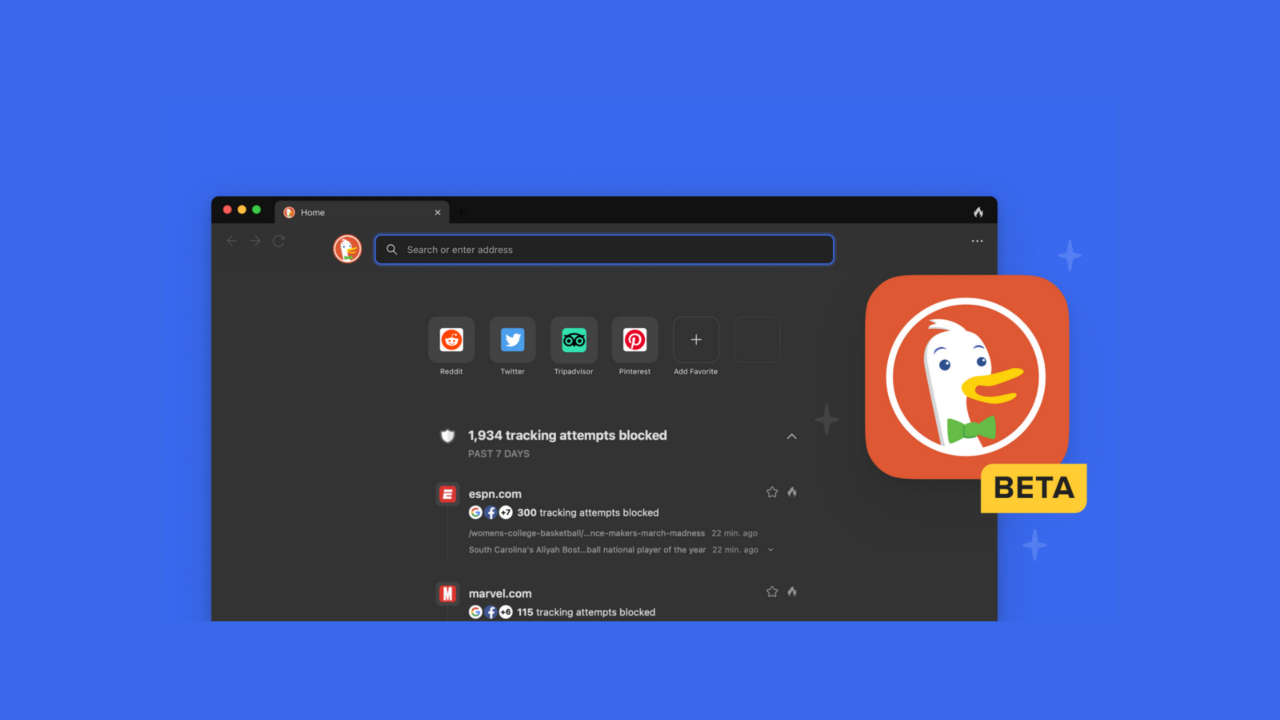Open Pinterest from favorites
The width and height of the screenshot is (1280, 720).
click(634, 339)
